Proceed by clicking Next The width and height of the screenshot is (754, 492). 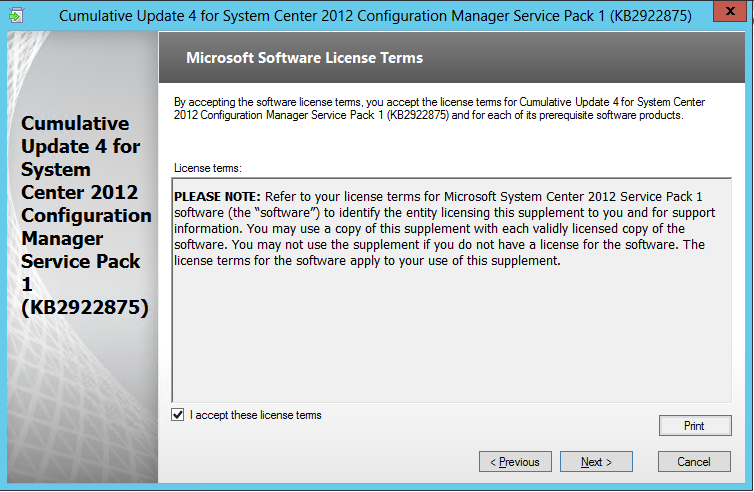(596, 462)
